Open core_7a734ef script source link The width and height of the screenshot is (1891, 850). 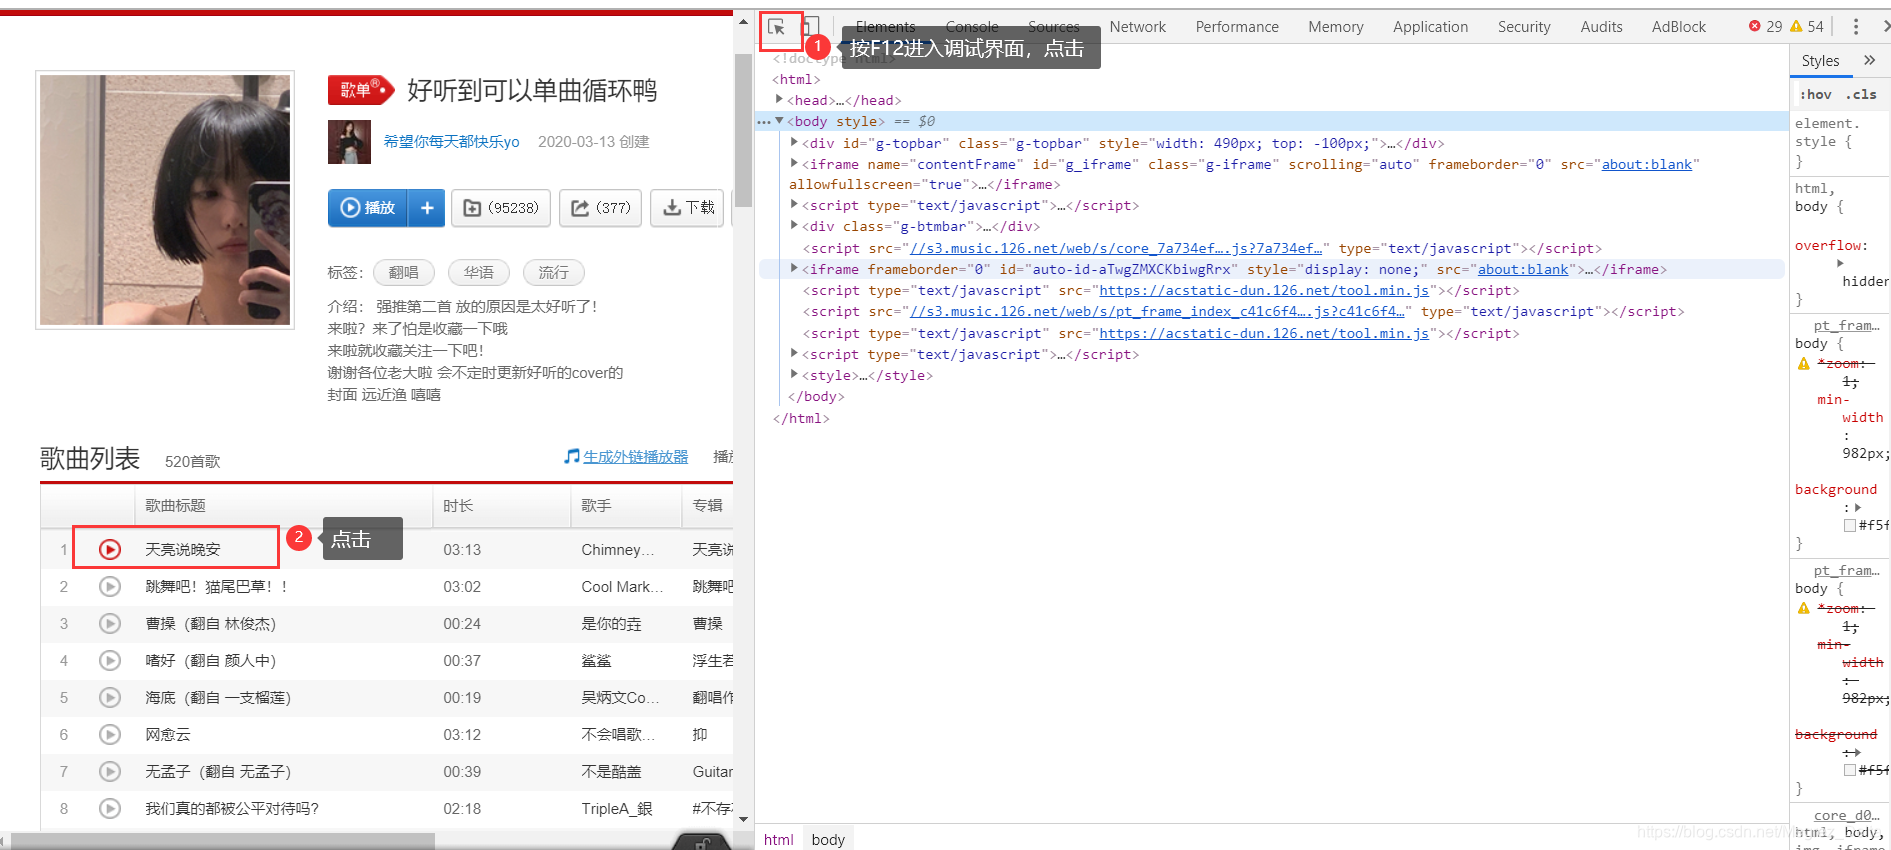1116,248
